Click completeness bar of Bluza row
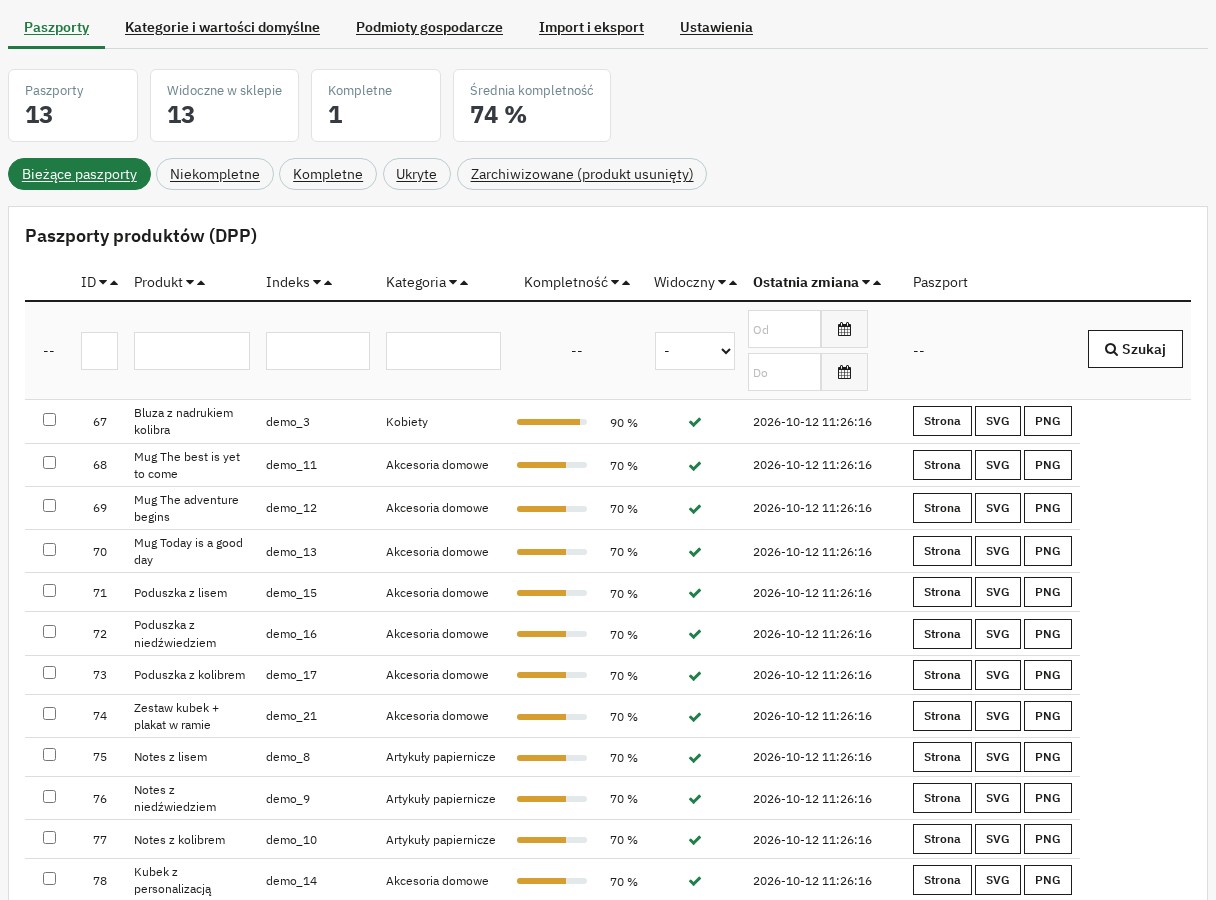Image resolution: width=1216 pixels, height=900 pixels. click(552, 422)
